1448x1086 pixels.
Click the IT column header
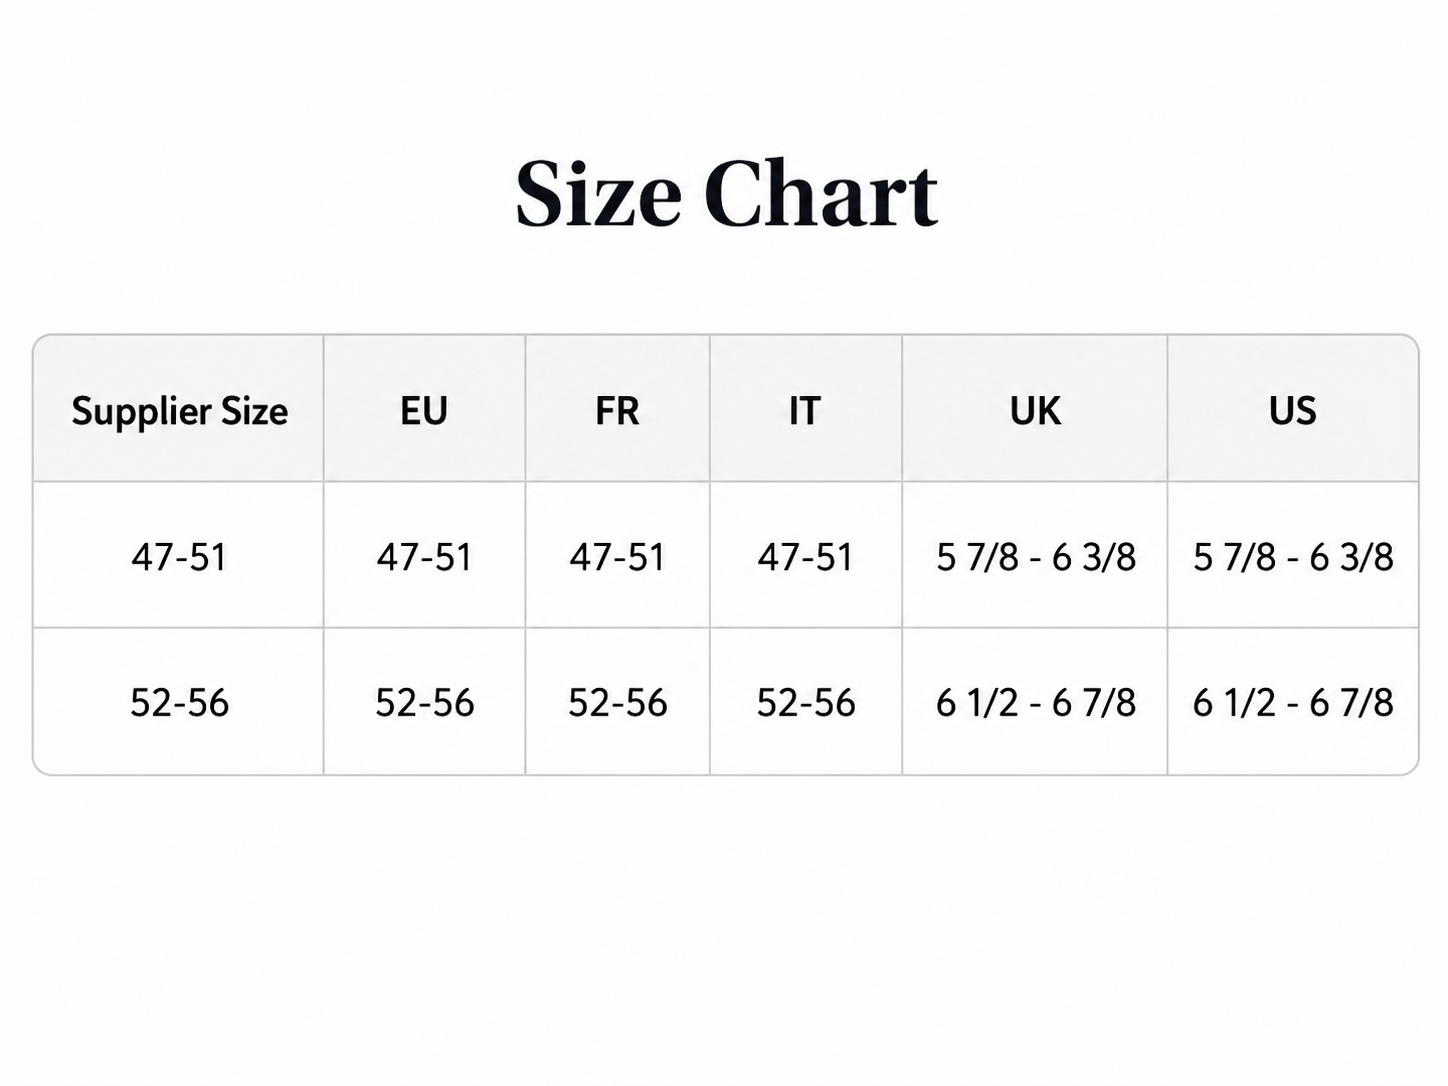tap(806, 409)
